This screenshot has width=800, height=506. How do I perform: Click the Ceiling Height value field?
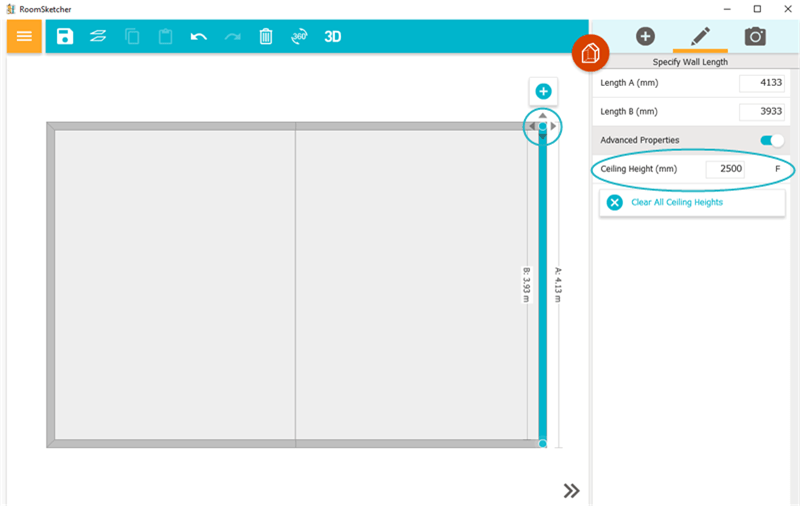(x=725, y=169)
